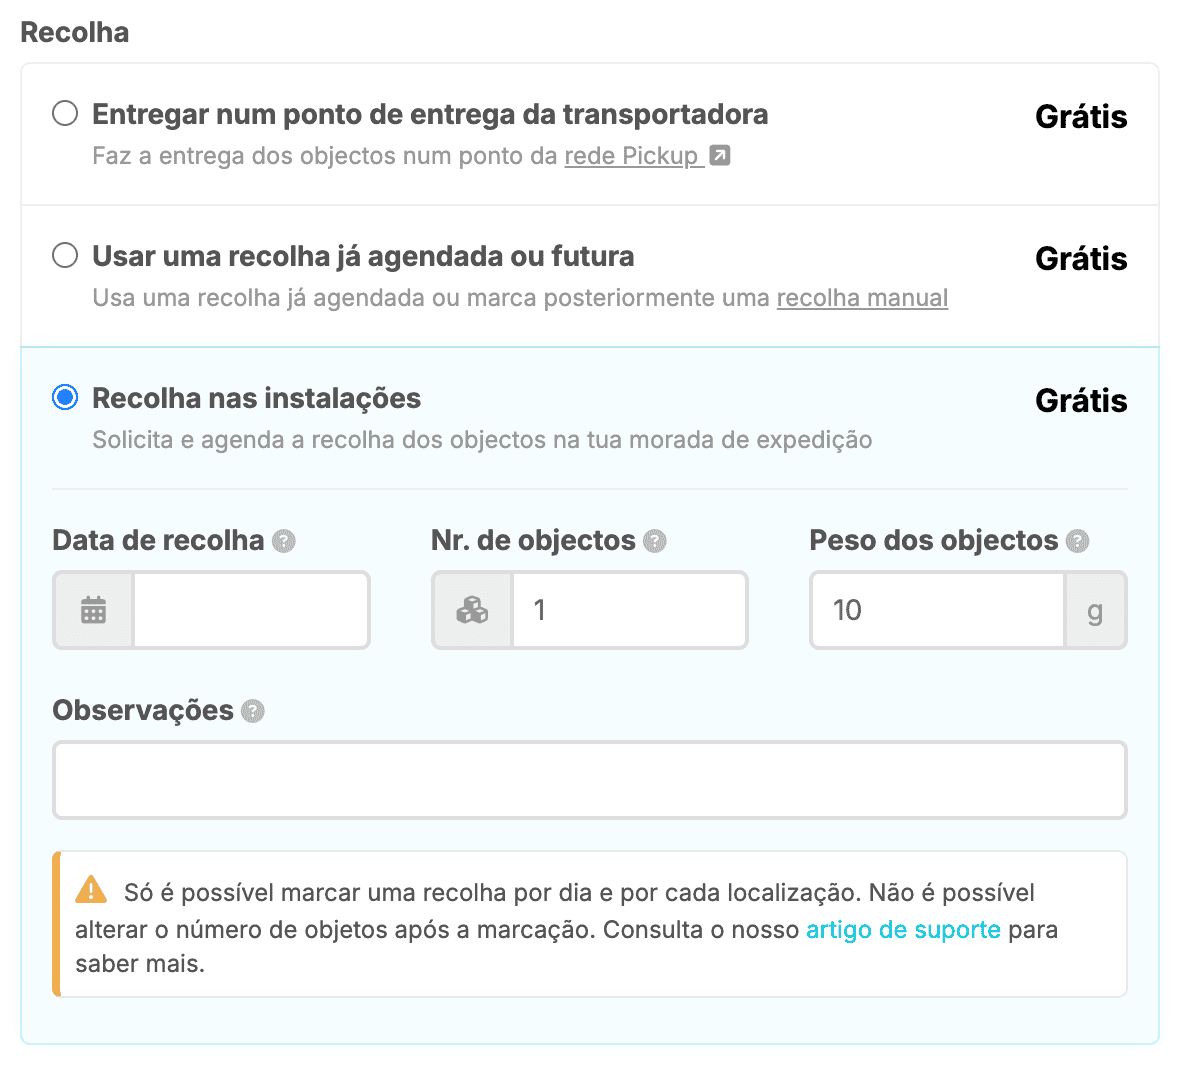Select Recolha nas instalações radio button
1180x1070 pixels.
[65, 397]
